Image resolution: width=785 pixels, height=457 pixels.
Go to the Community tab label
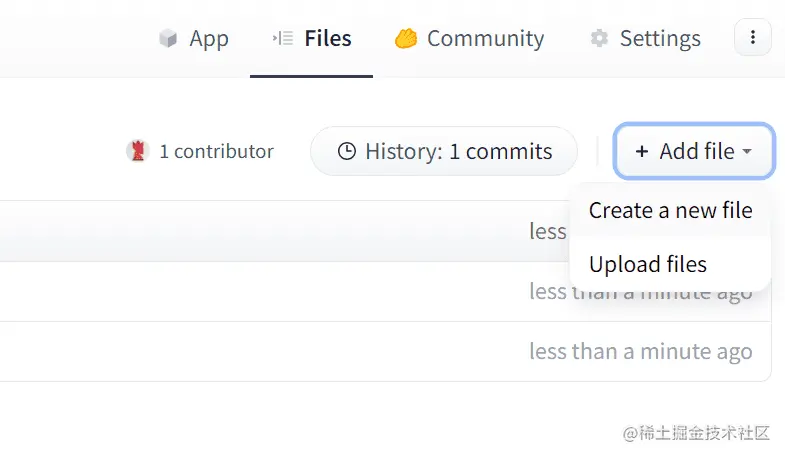coord(485,39)
